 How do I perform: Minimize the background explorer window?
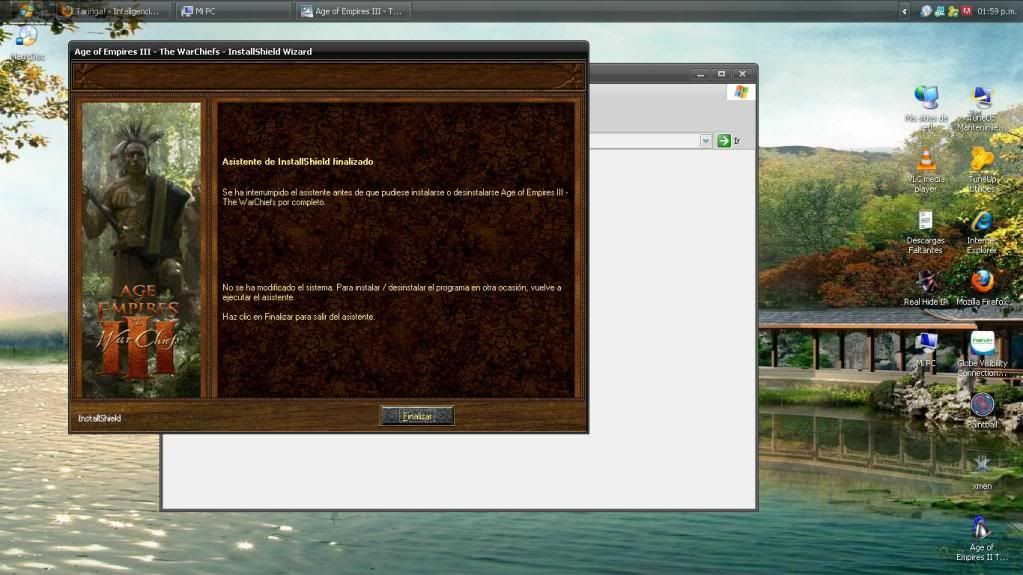[x=700, y=74]
